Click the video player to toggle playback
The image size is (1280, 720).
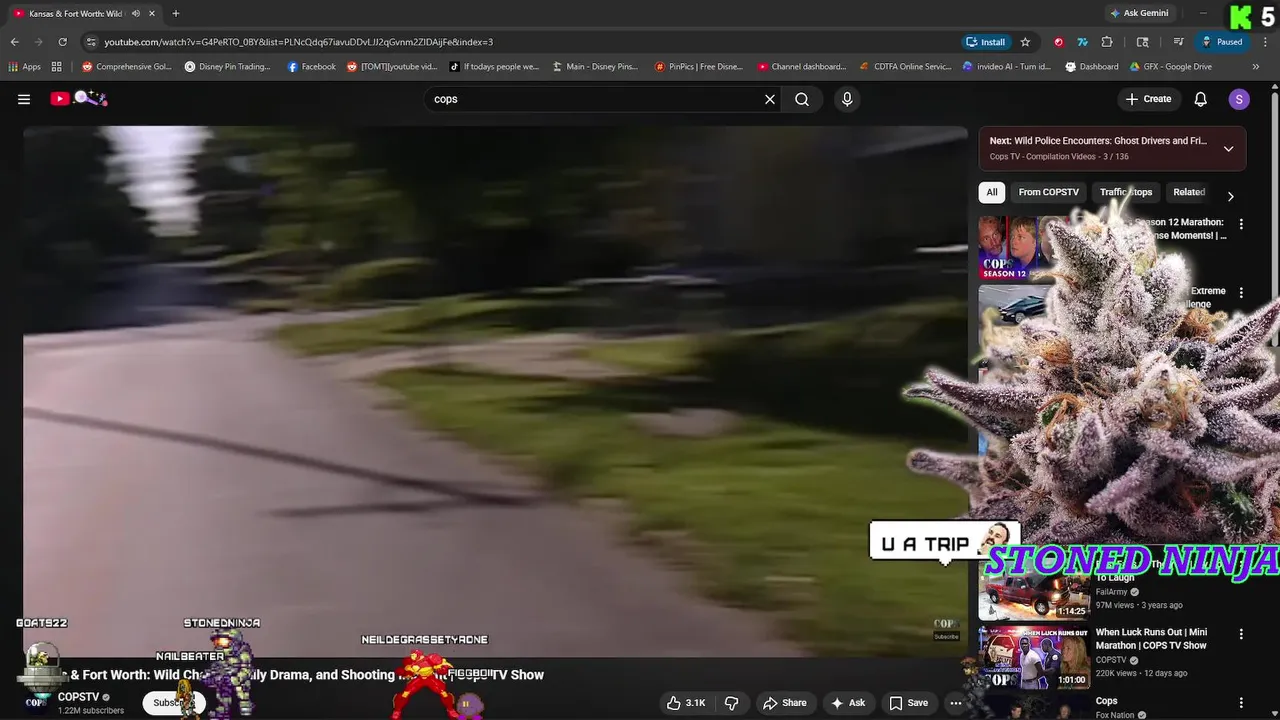point(495,390)
